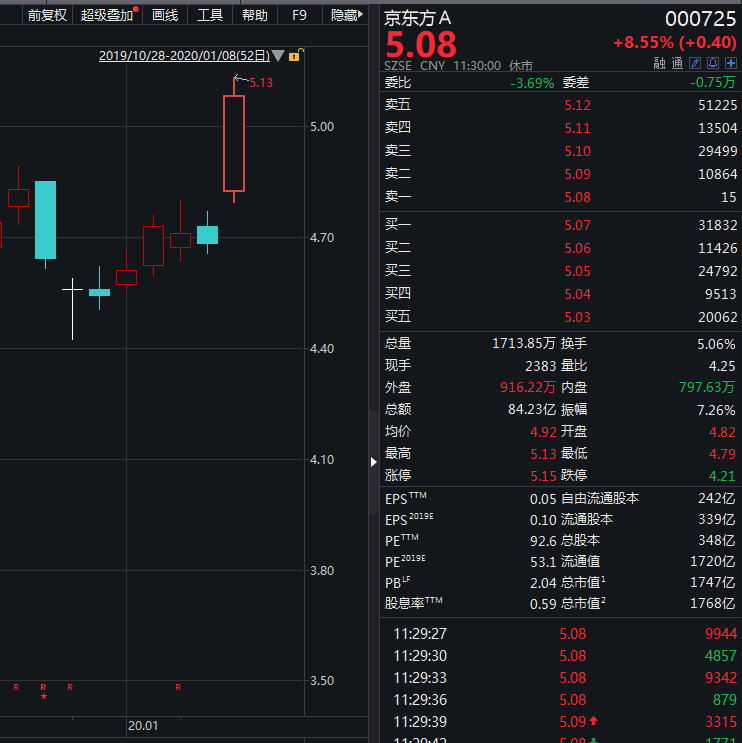Collapse panel using splitter arrow on divider
Image resolution: width=742 pixels, height=743 pixels.
pyautogui.click(x=373, y=462)
